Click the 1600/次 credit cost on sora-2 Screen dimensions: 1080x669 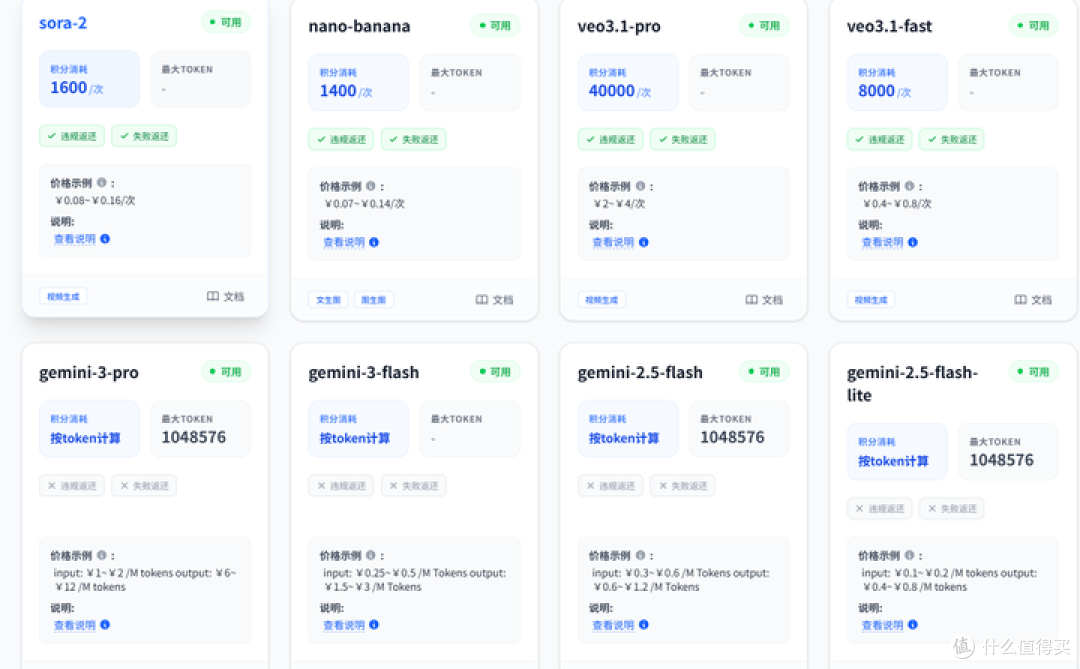pos(76,88)
